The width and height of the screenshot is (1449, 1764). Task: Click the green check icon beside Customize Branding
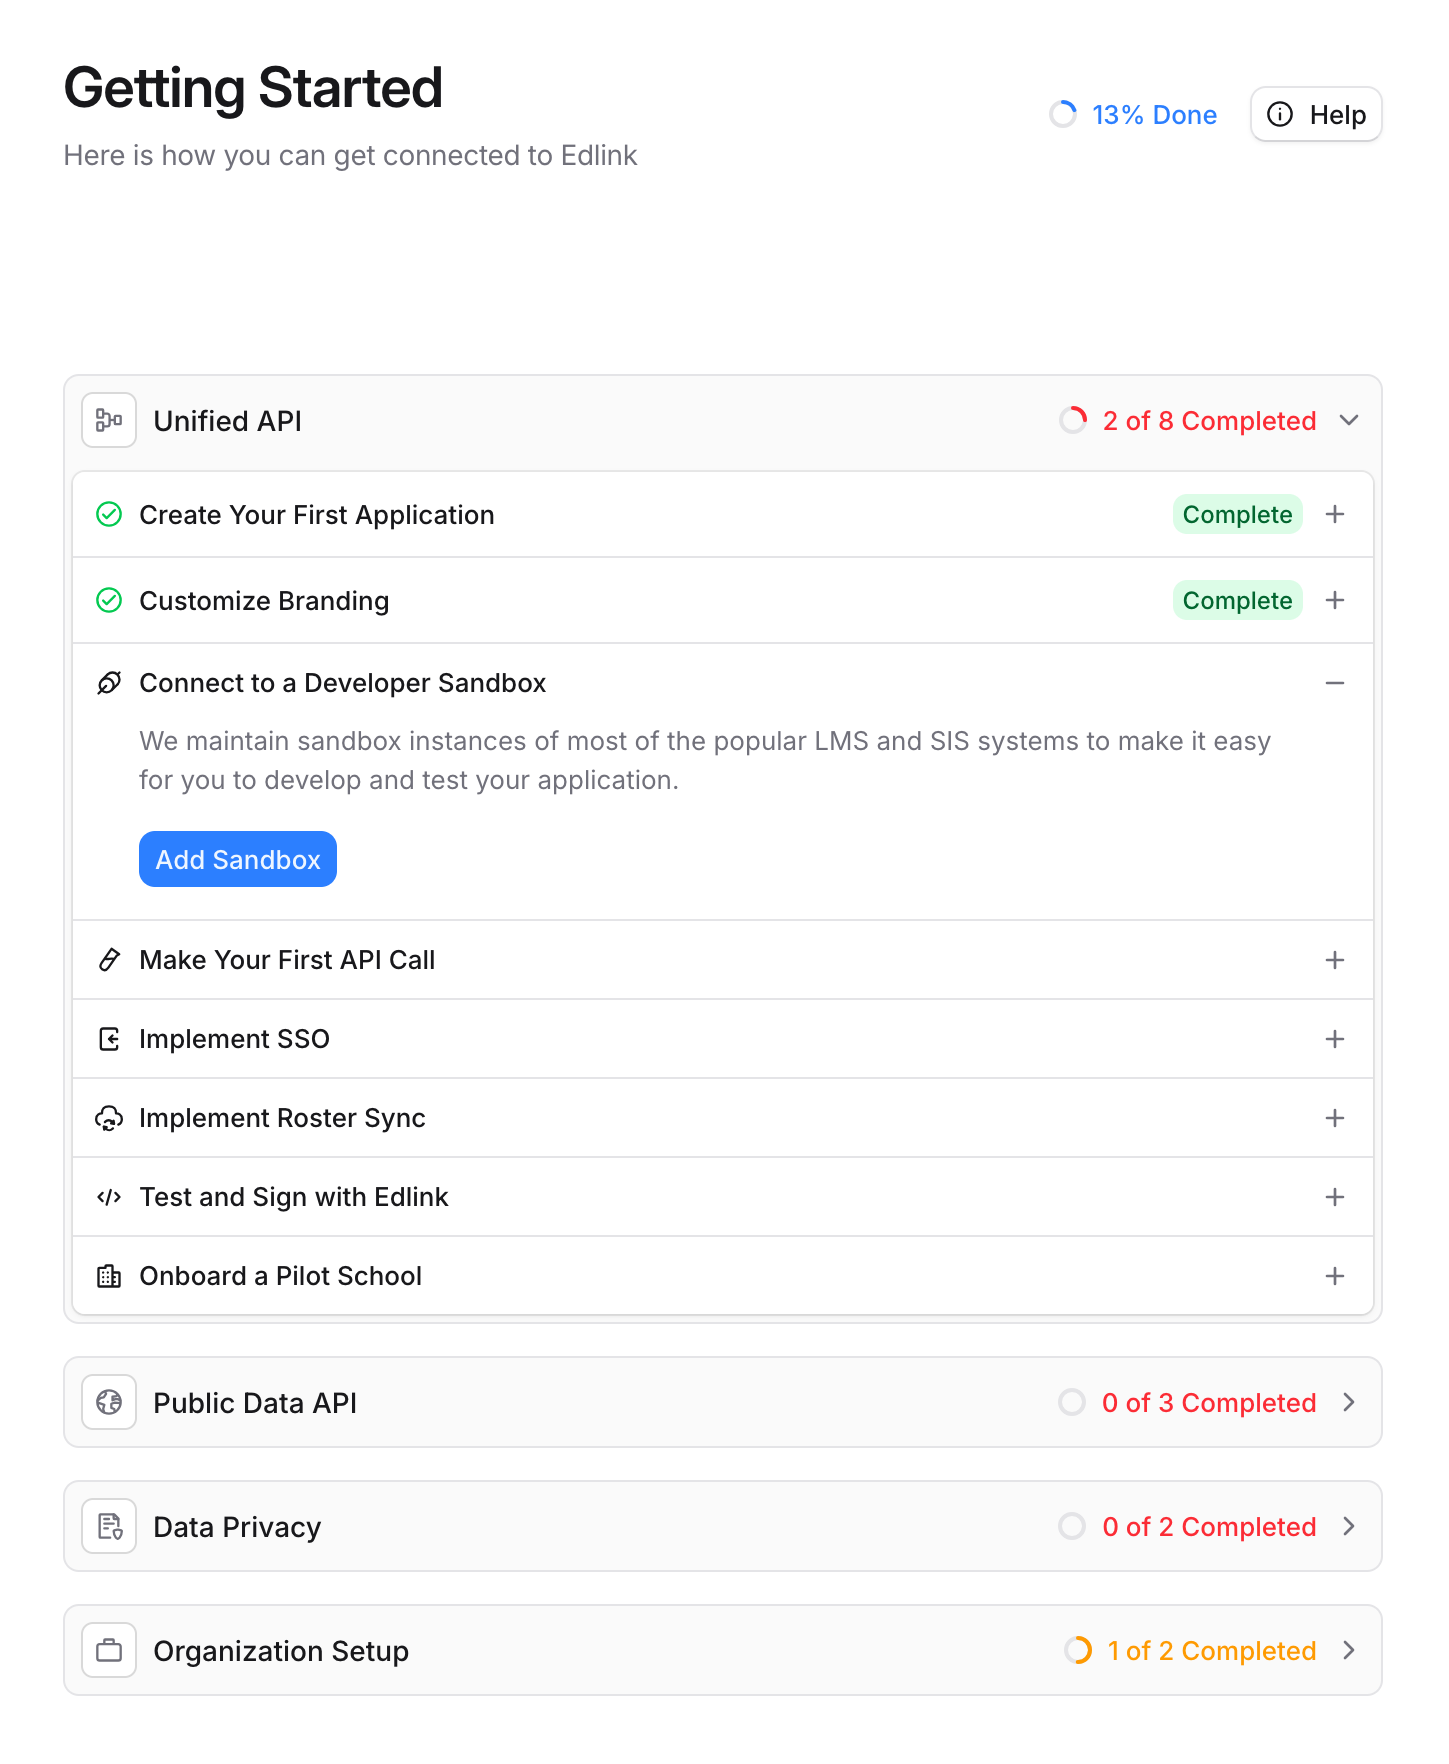[x=109, y=600]
